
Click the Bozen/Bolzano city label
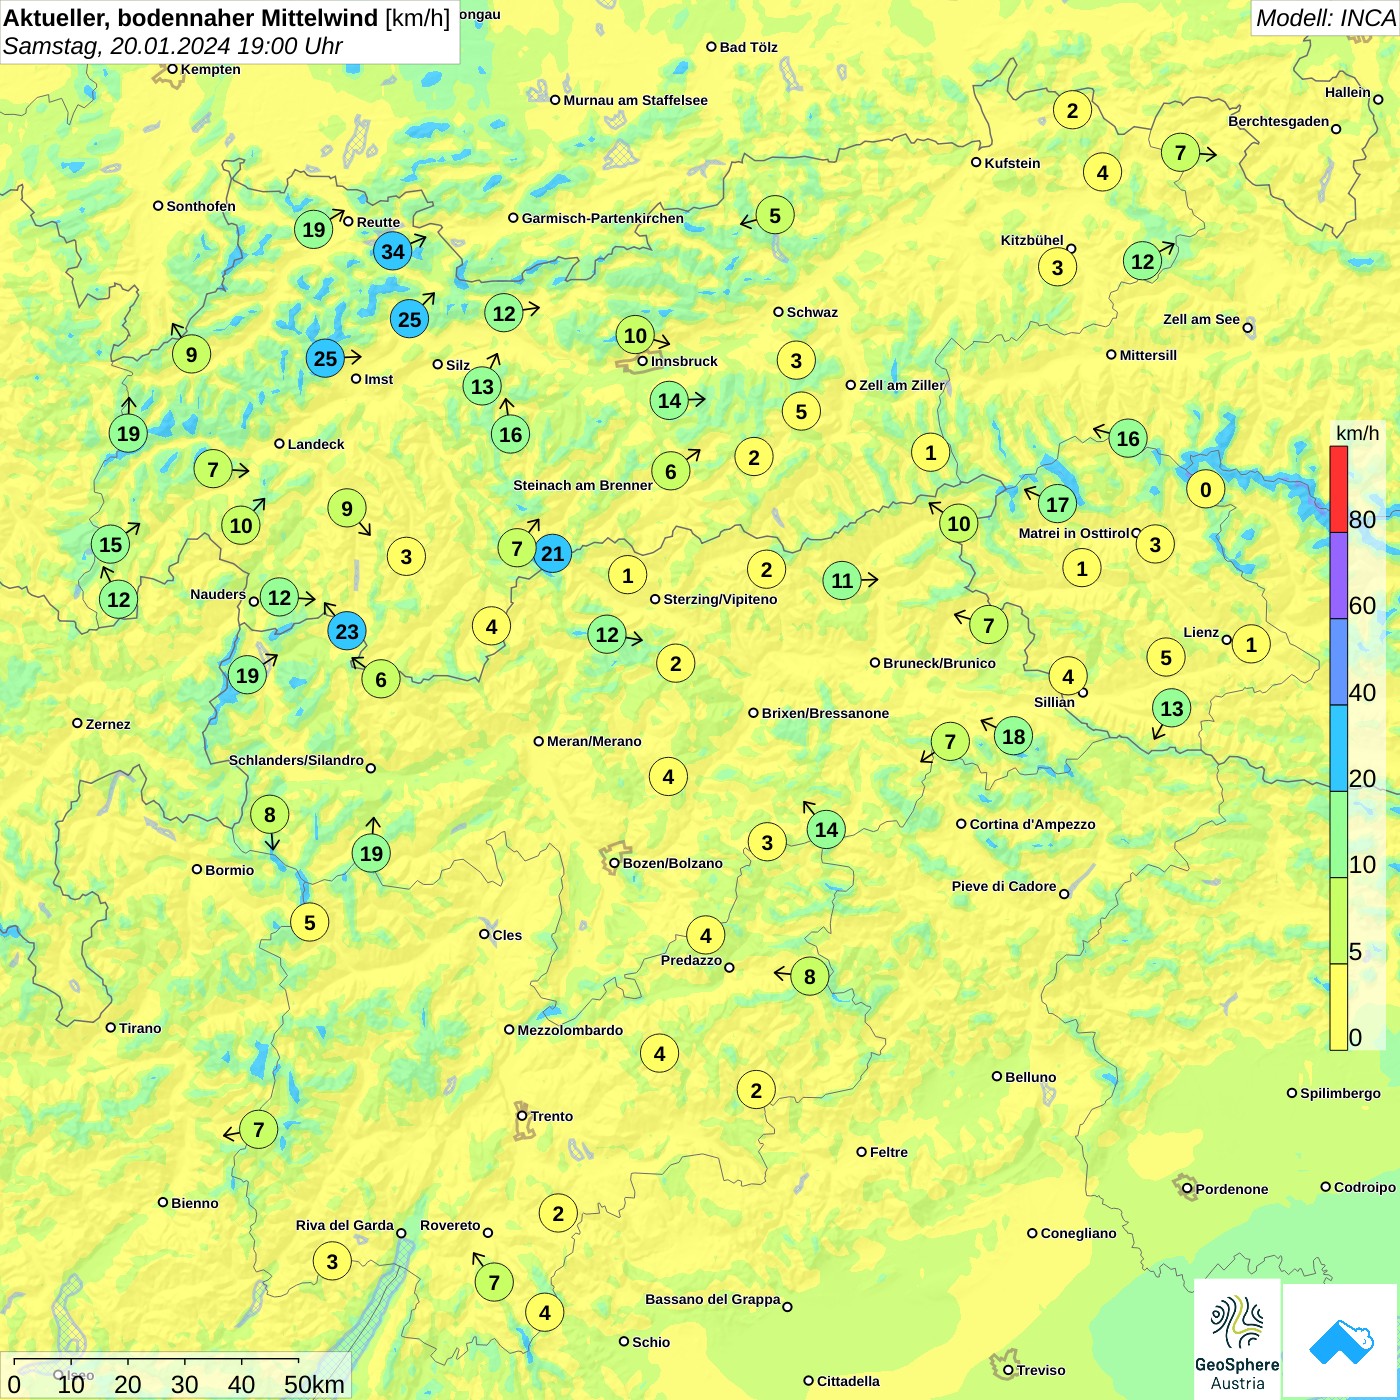[x=673, y=863]
